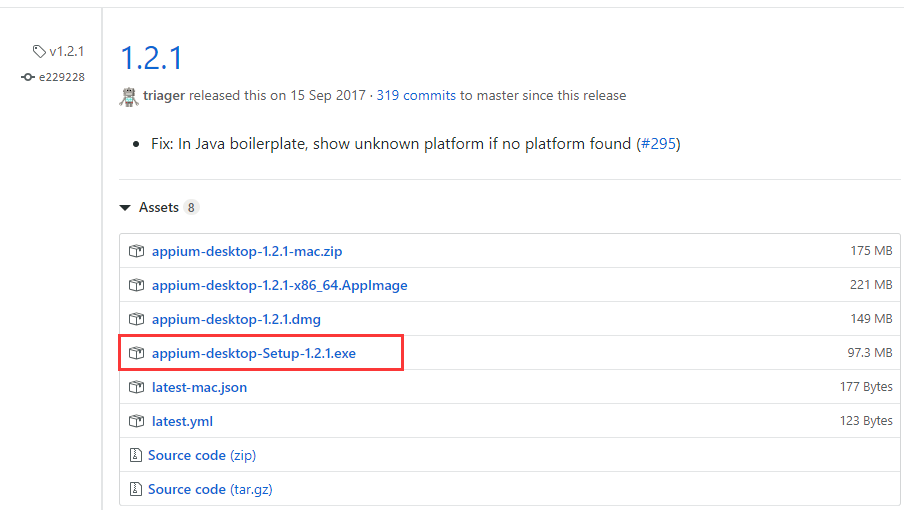The width and height of the screenshot is (904, 510).
Task: Download appium-desktop-1.2.1-x86_64.AppImage
Action: tap(280, 285)
